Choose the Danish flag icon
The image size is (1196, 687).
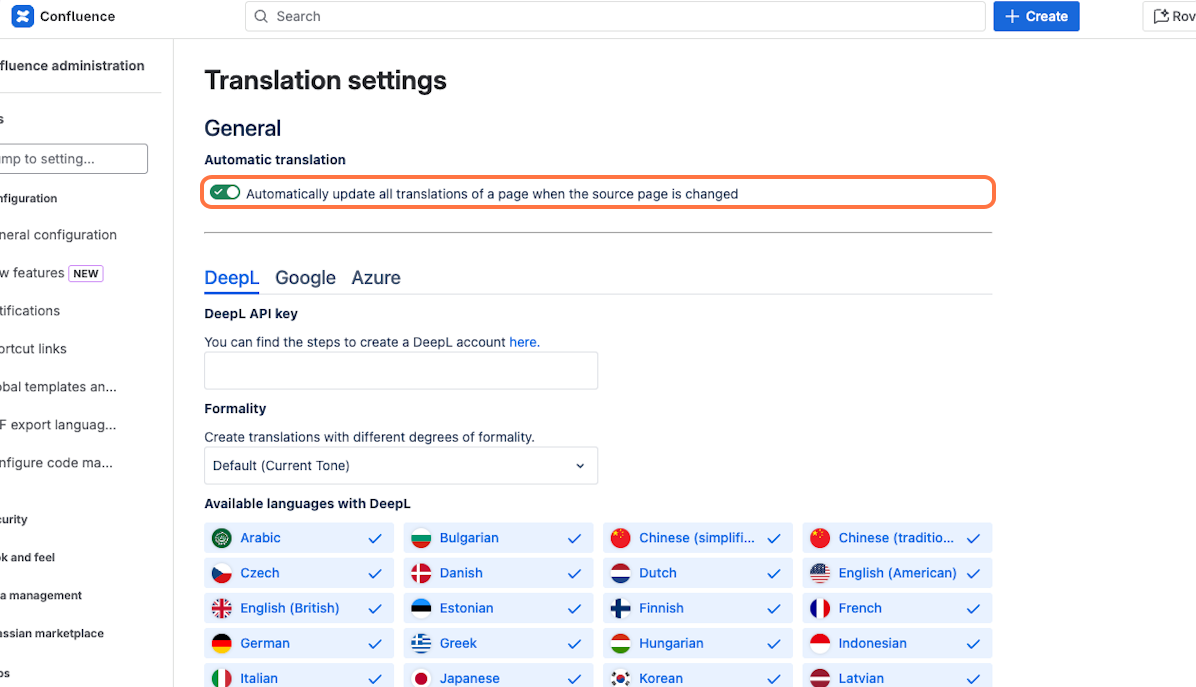click(421, 573)
